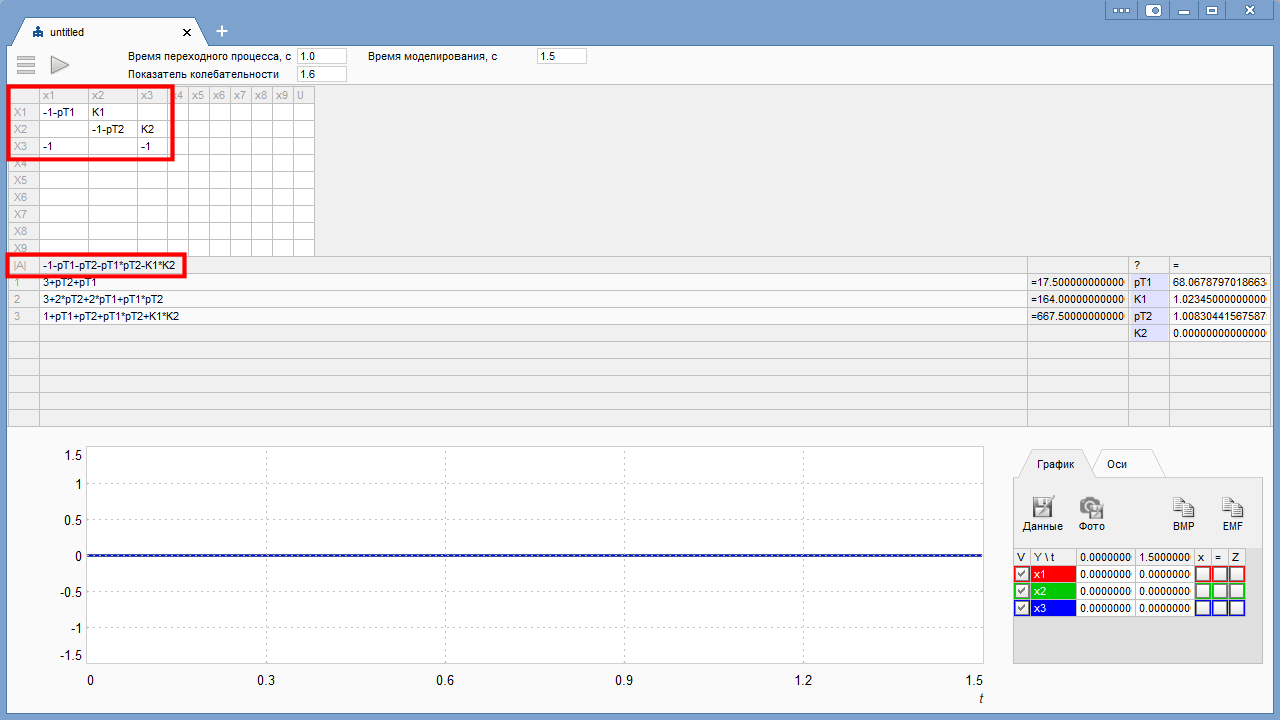Image resolution: width=1280 pixels, height=720 pixels.
Task: Select the -1 cell in X3 row, x3 column
Action: [x=152, y=146]
